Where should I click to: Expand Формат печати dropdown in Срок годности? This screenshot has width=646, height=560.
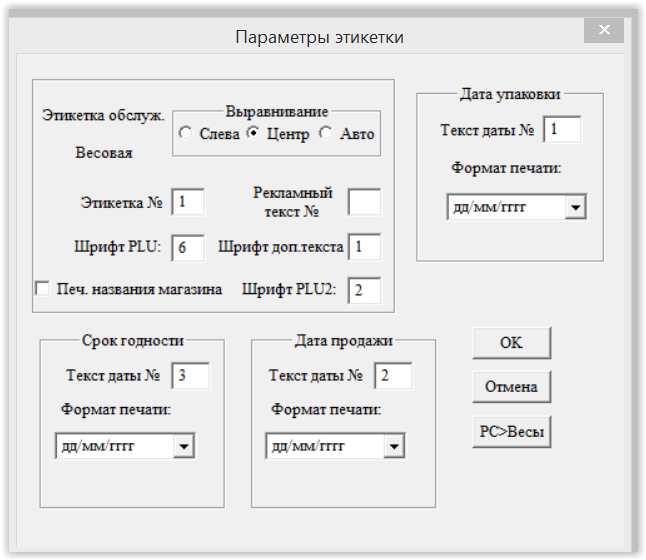point(184,446)
